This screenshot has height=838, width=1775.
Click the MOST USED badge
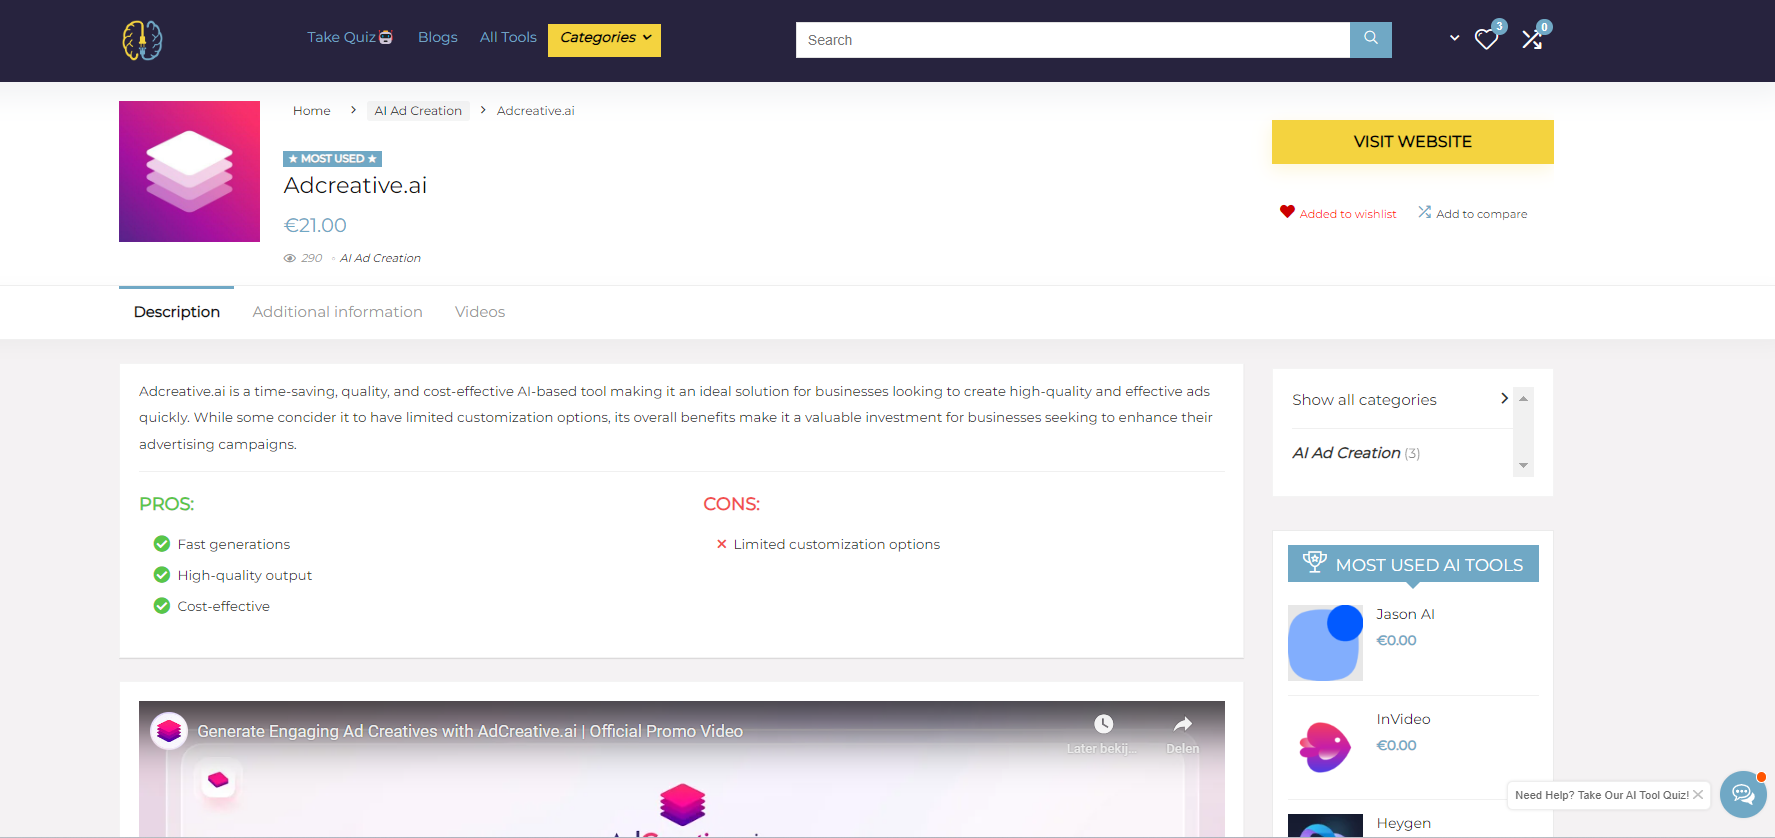pyautogui.click(x=333, y=159)
